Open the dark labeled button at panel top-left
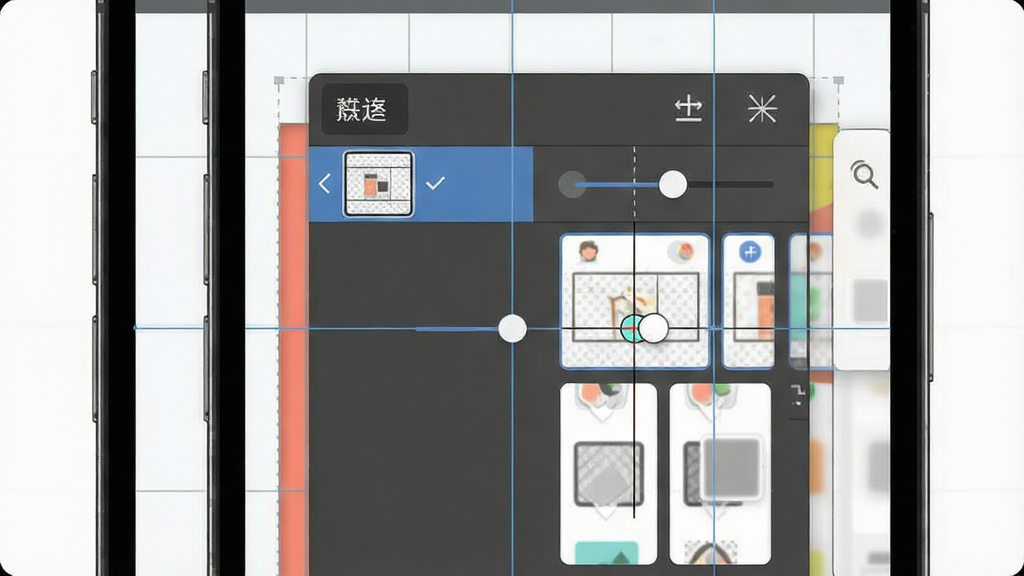The width and height of the screenshot is (1024, 576). [364, 109]
